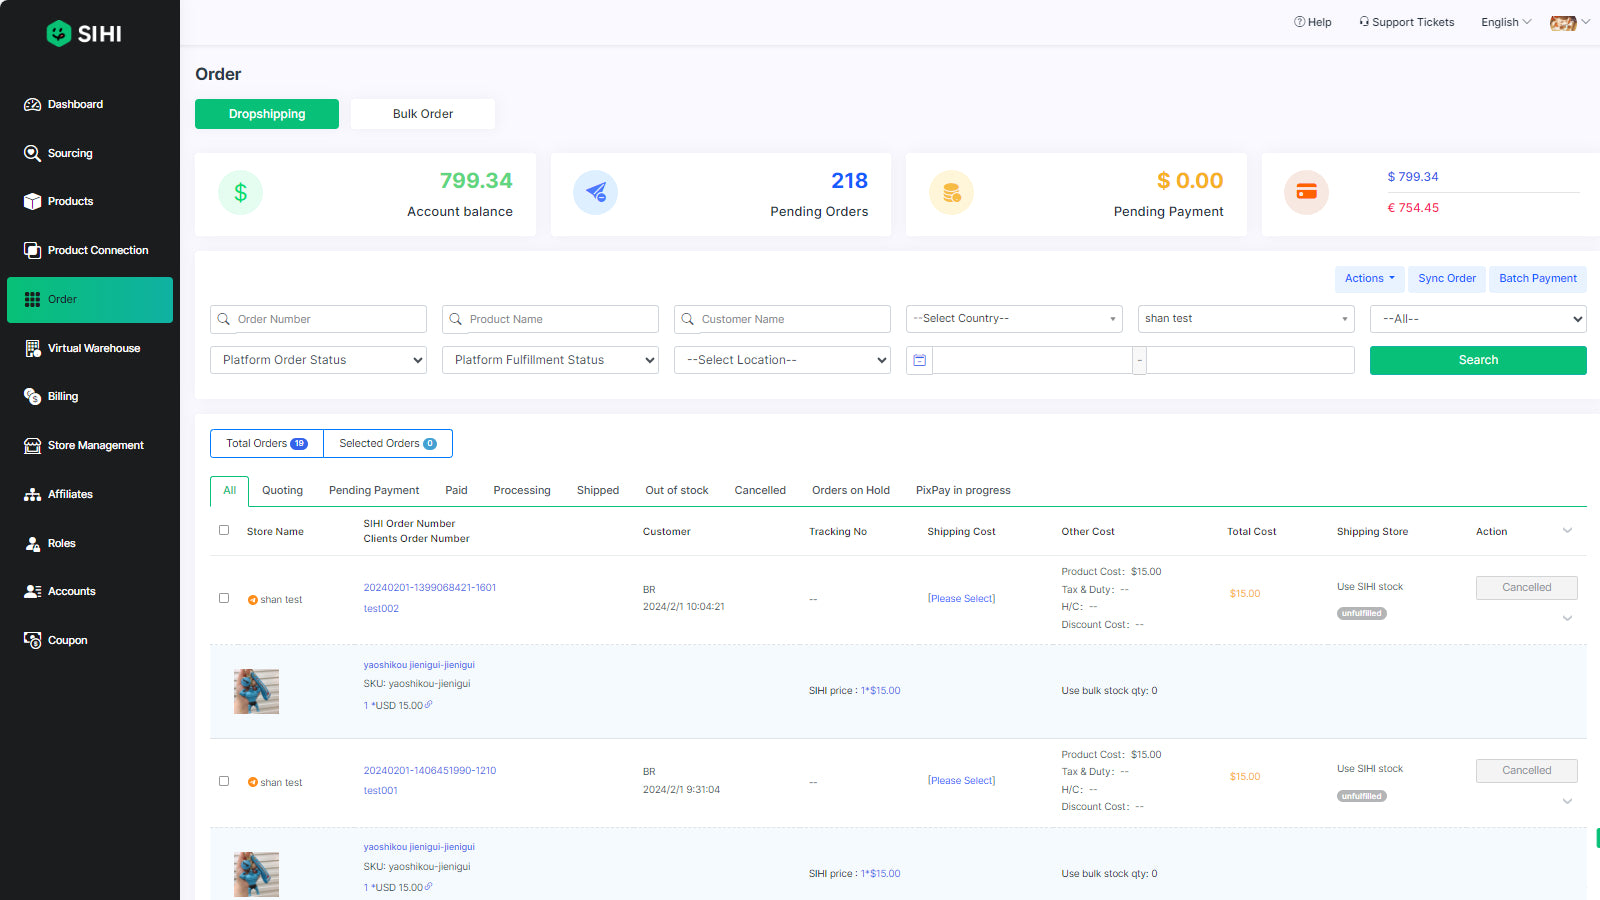Check the box for order test001

pos(224,781)
